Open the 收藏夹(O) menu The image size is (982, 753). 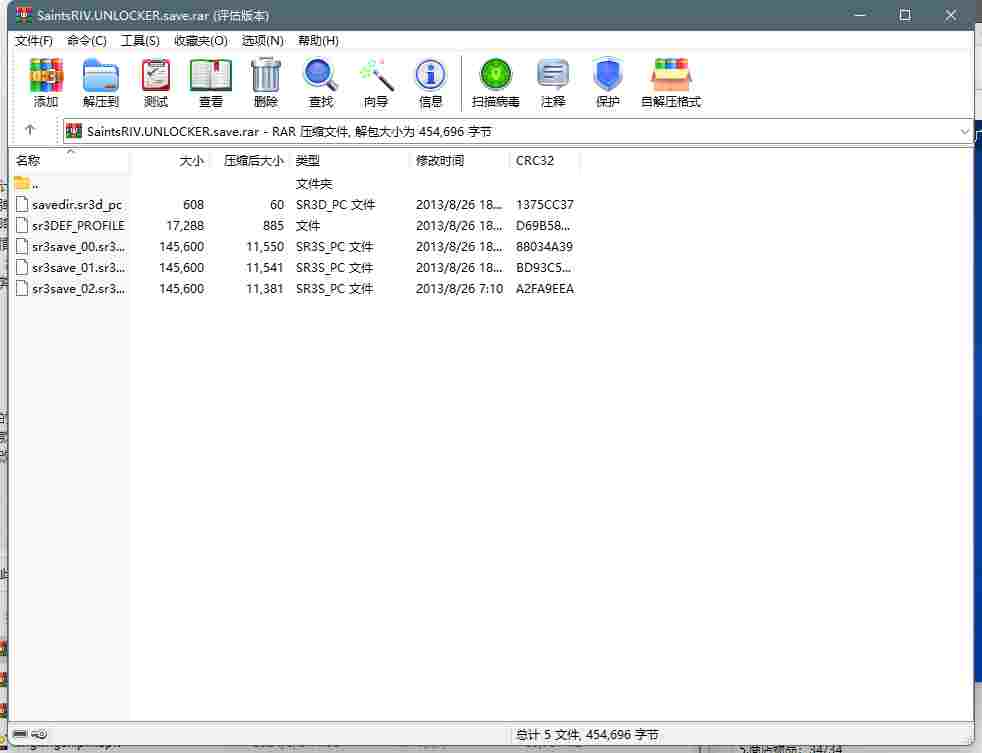[x=201, y=41]
